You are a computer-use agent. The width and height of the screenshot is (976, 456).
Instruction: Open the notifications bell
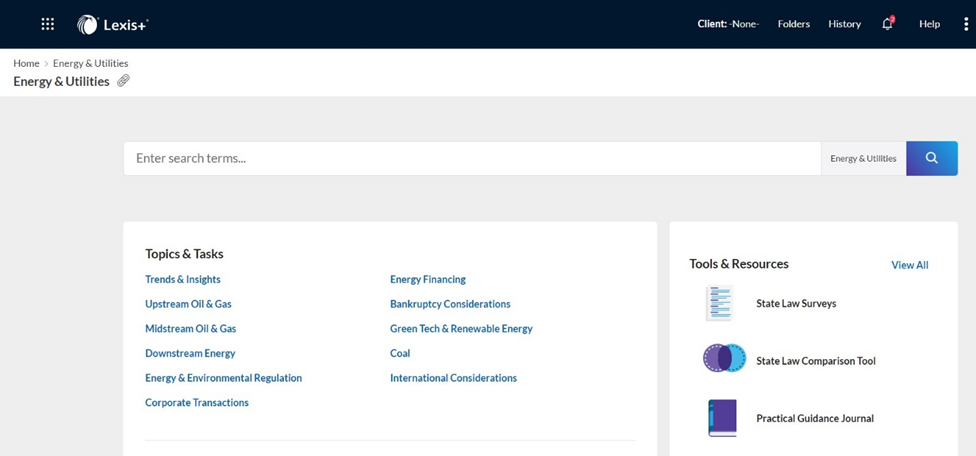(888, 24)
